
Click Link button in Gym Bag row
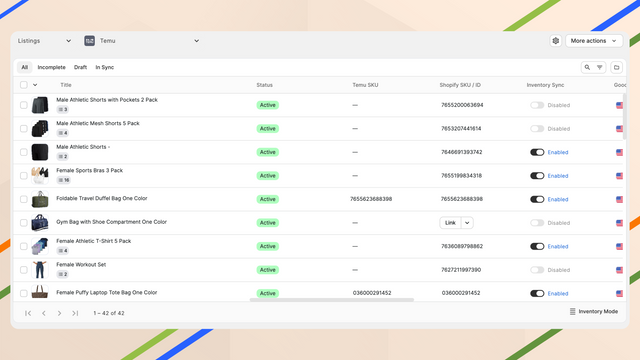pyautogui.click(x=450, y=223)
